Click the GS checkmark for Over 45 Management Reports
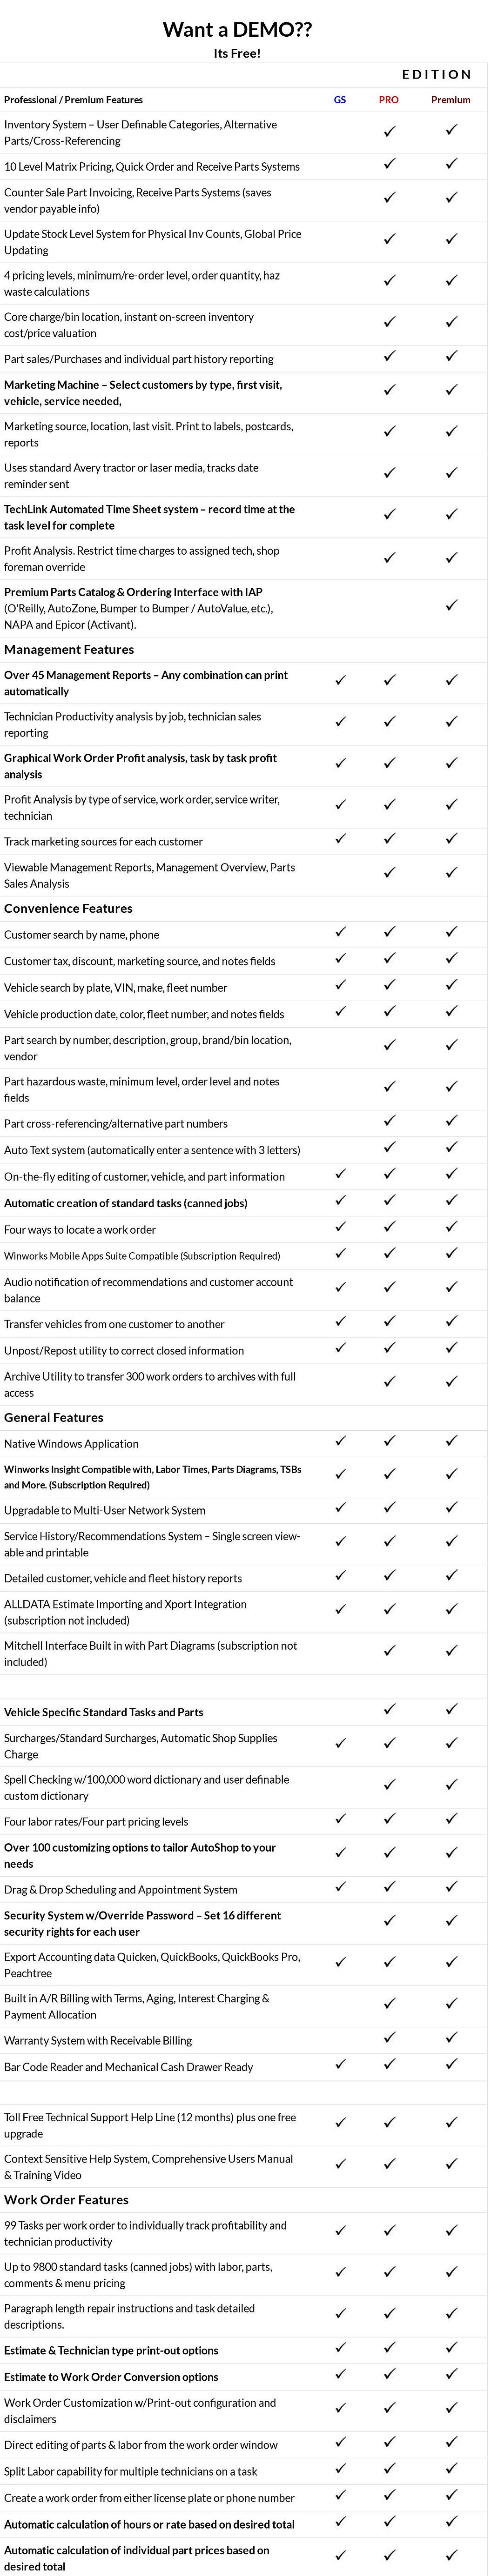498x2576 pixels. (340, 680)
